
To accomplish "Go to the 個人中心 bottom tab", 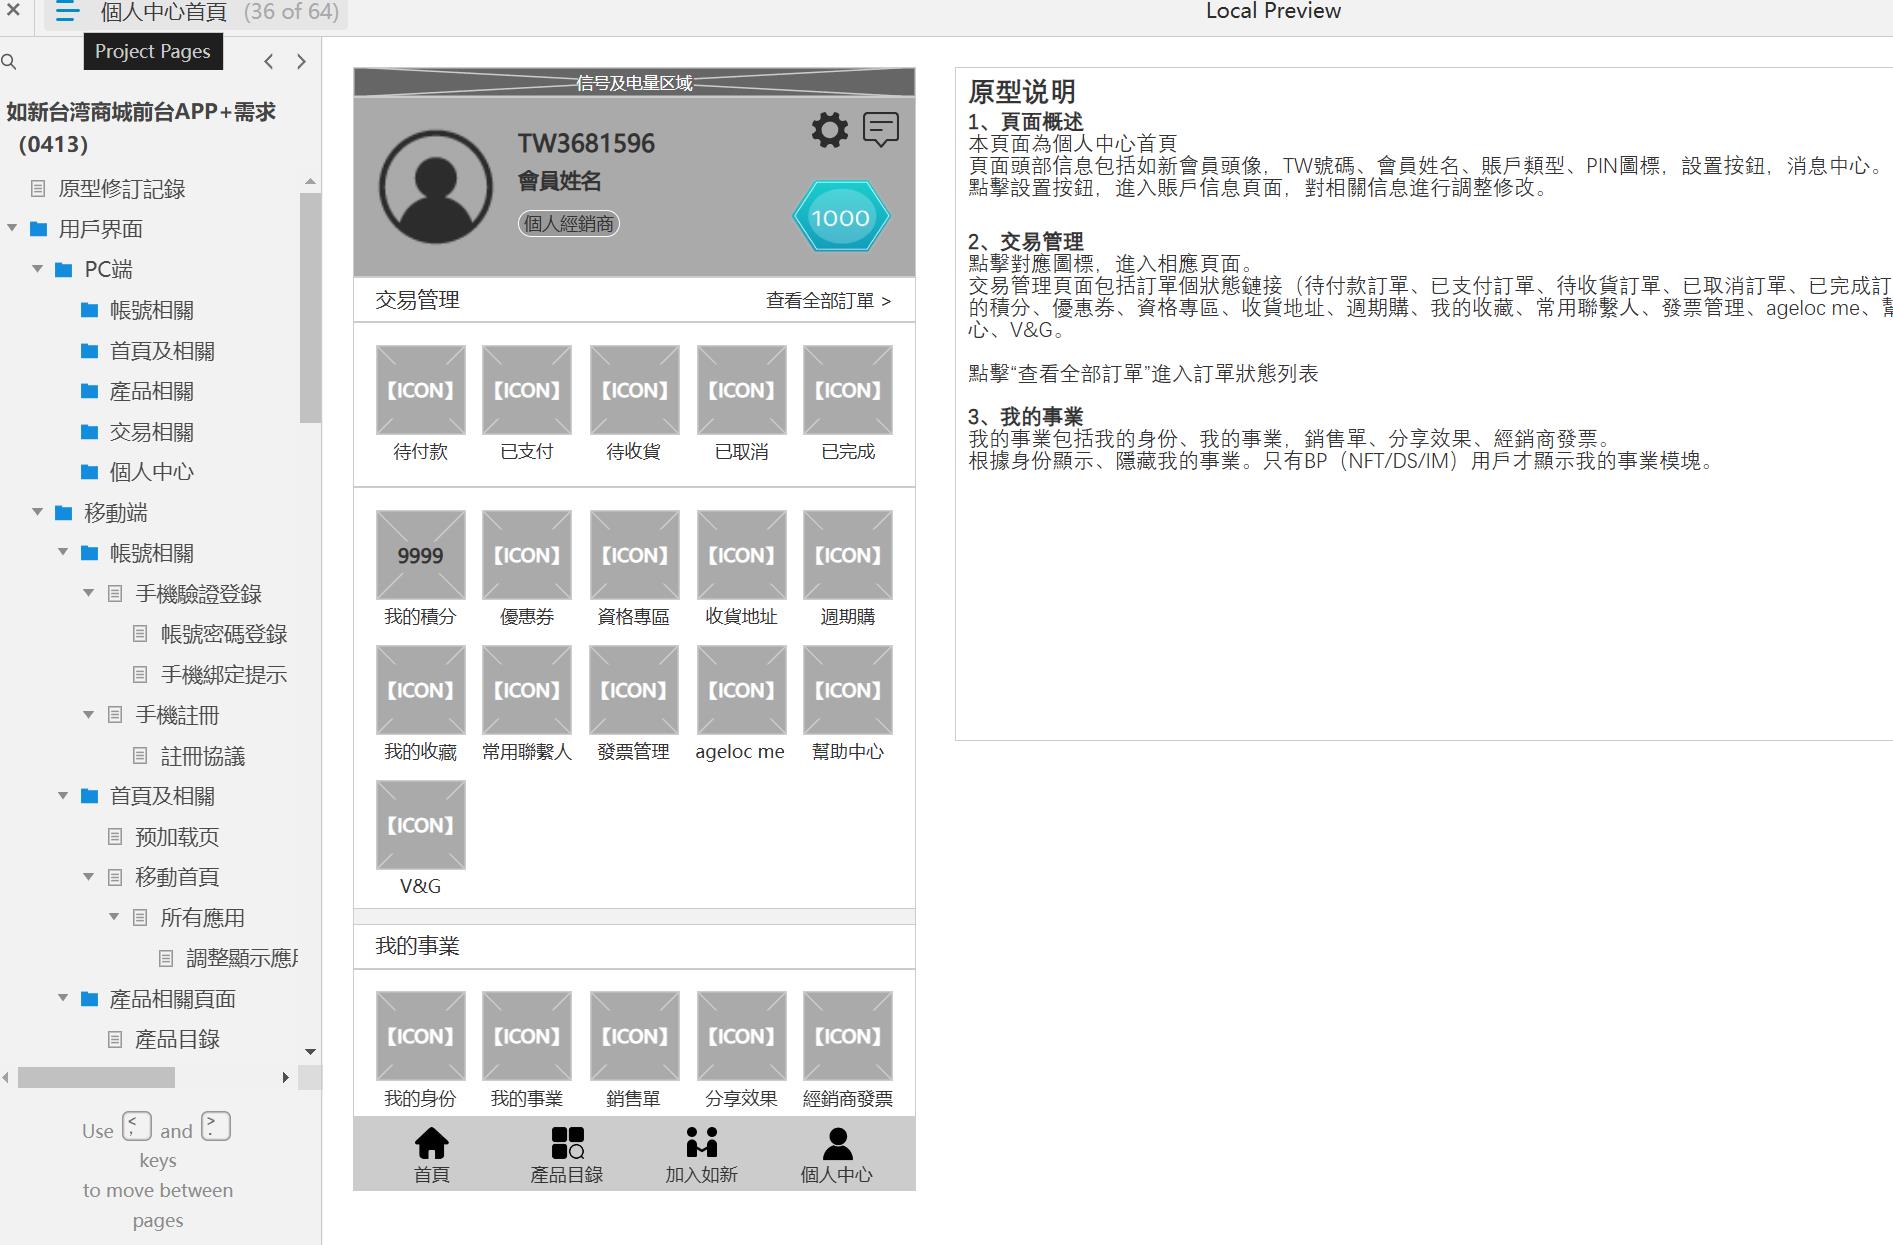I will [837, 1155].
